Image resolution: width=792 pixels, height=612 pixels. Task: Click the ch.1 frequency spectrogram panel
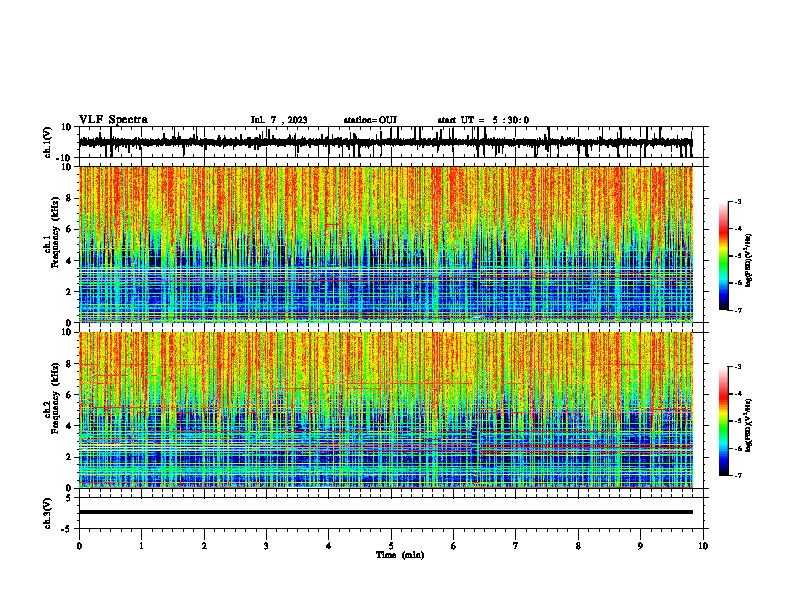tap(386, 244)
